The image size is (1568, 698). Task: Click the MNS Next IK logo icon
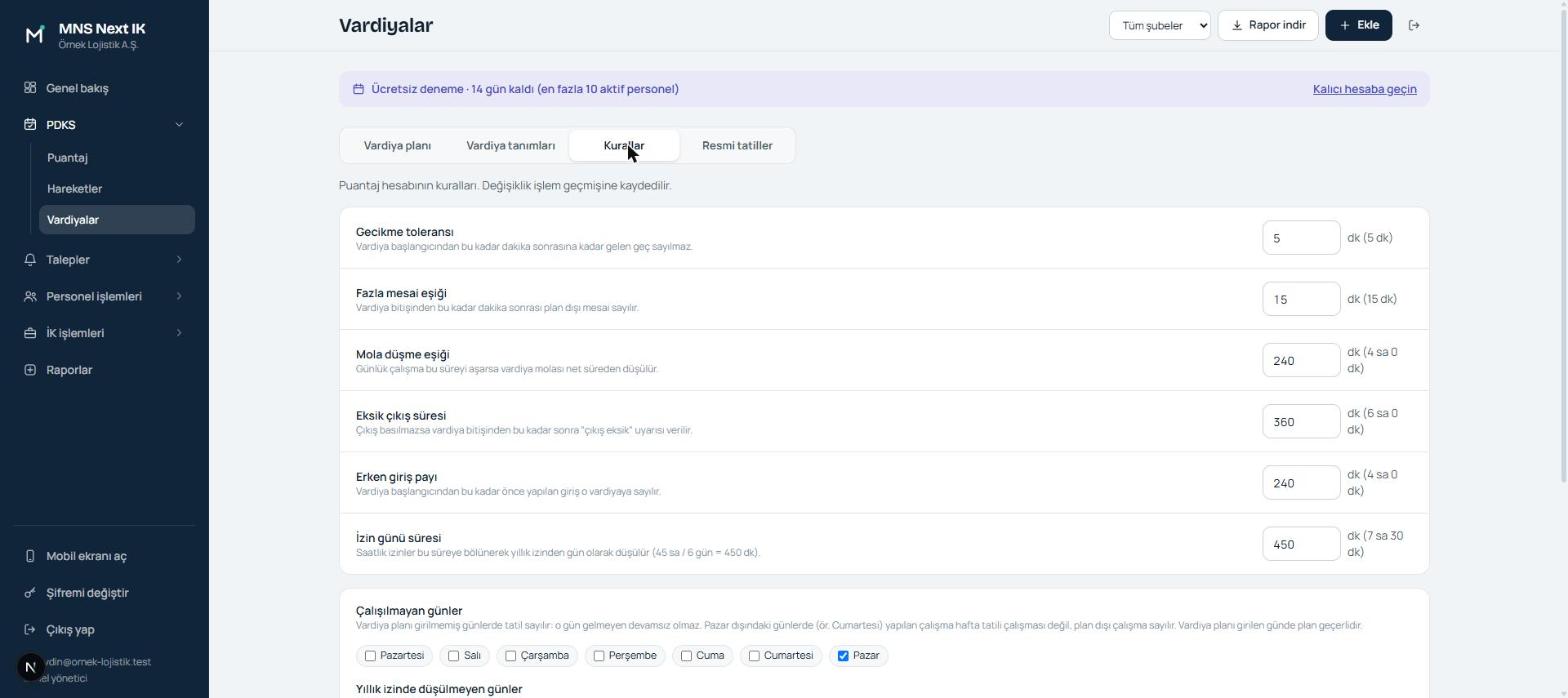click(x=34, y=35)
